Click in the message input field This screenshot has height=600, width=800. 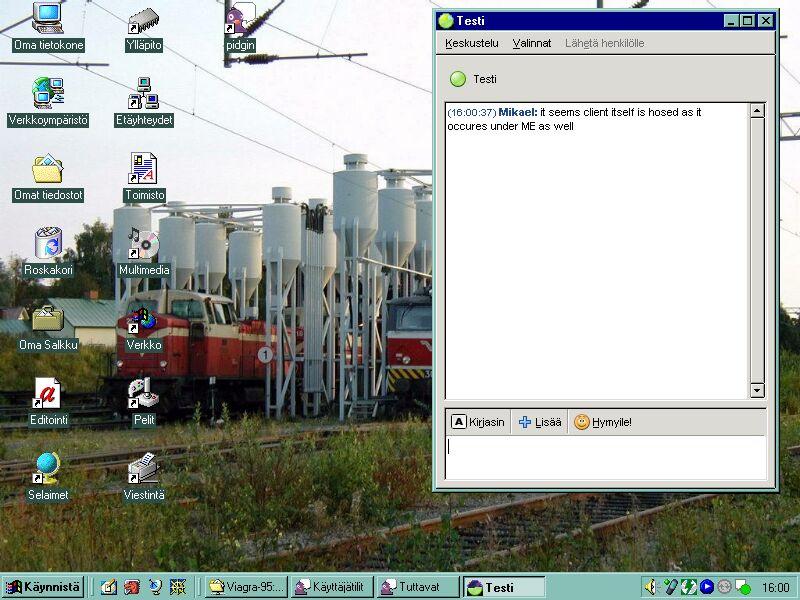point(604,458)
